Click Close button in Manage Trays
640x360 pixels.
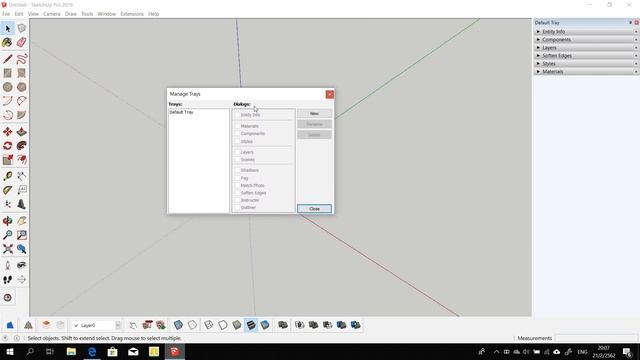tap(314, 209)
